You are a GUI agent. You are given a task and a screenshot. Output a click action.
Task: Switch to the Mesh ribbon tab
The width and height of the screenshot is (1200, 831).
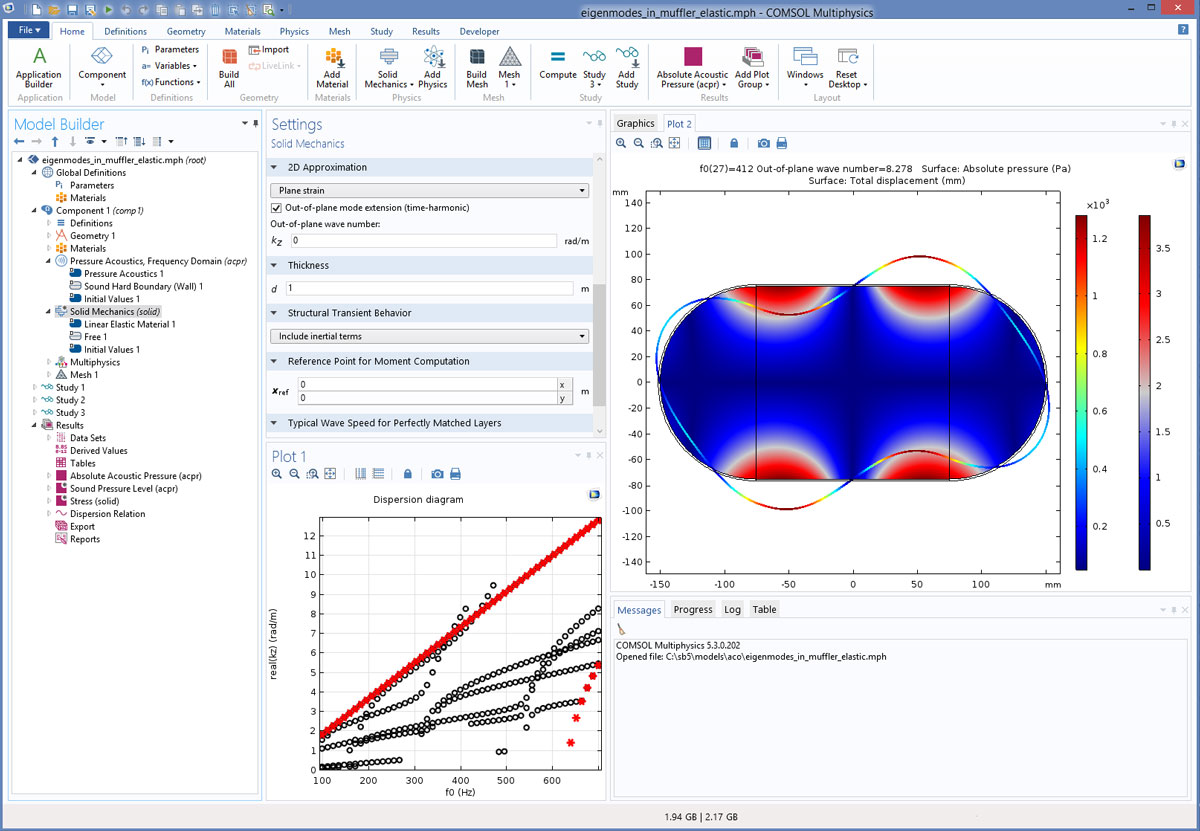click(x=338, y=31)
